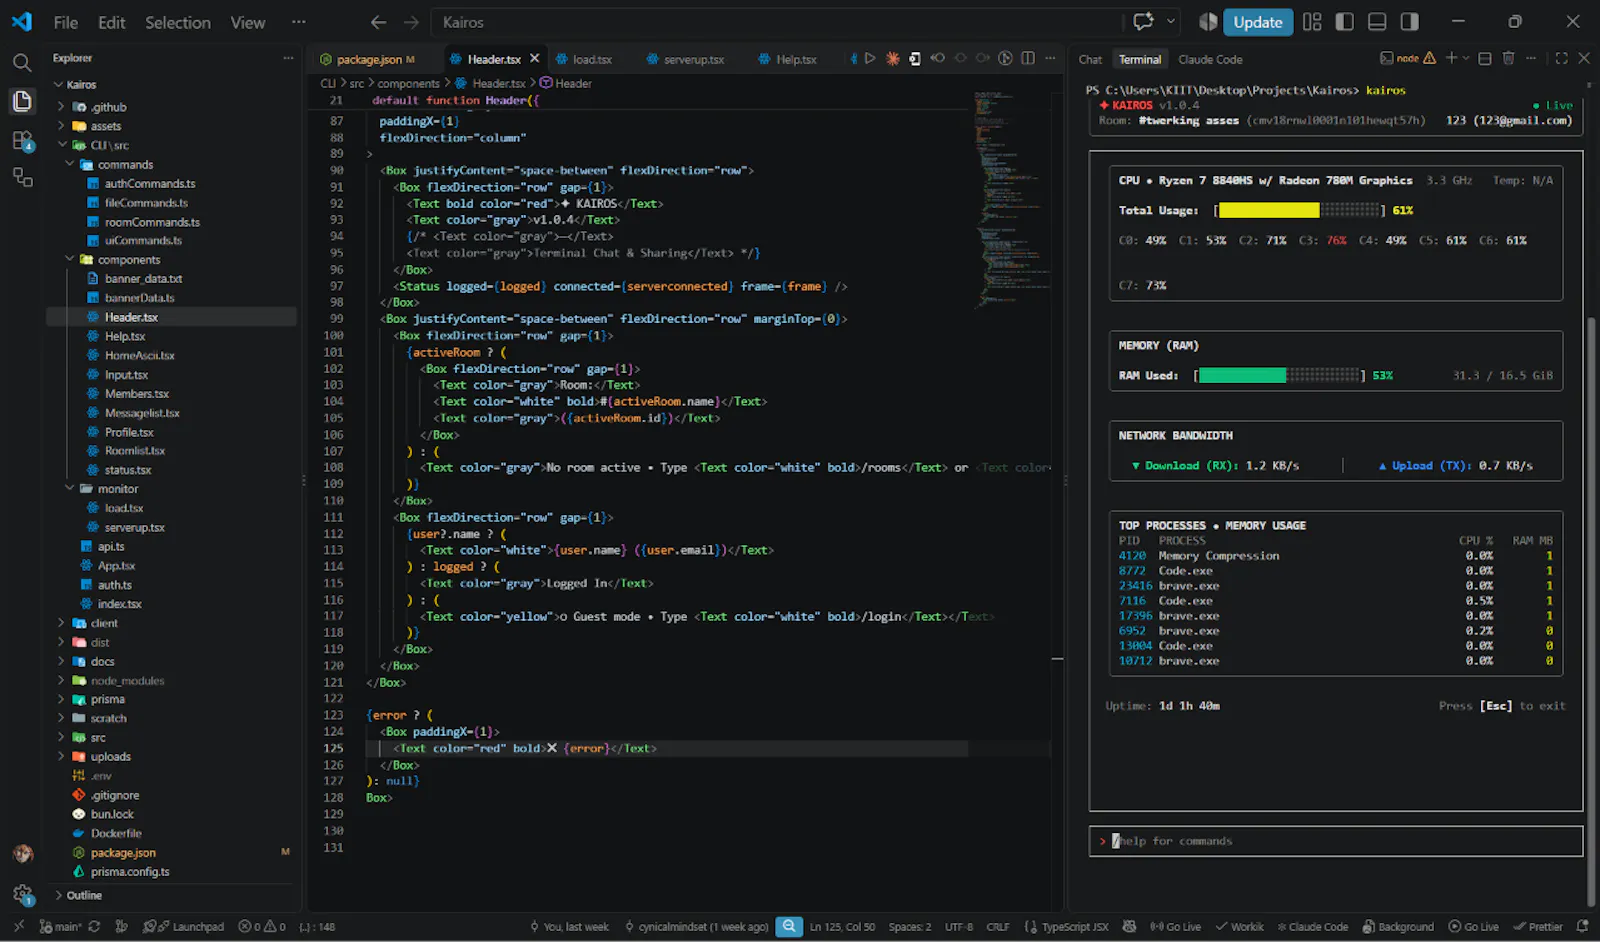Open notifications bell in status bar
This screenshot has width=1600, height=942.
[1582, 927]
